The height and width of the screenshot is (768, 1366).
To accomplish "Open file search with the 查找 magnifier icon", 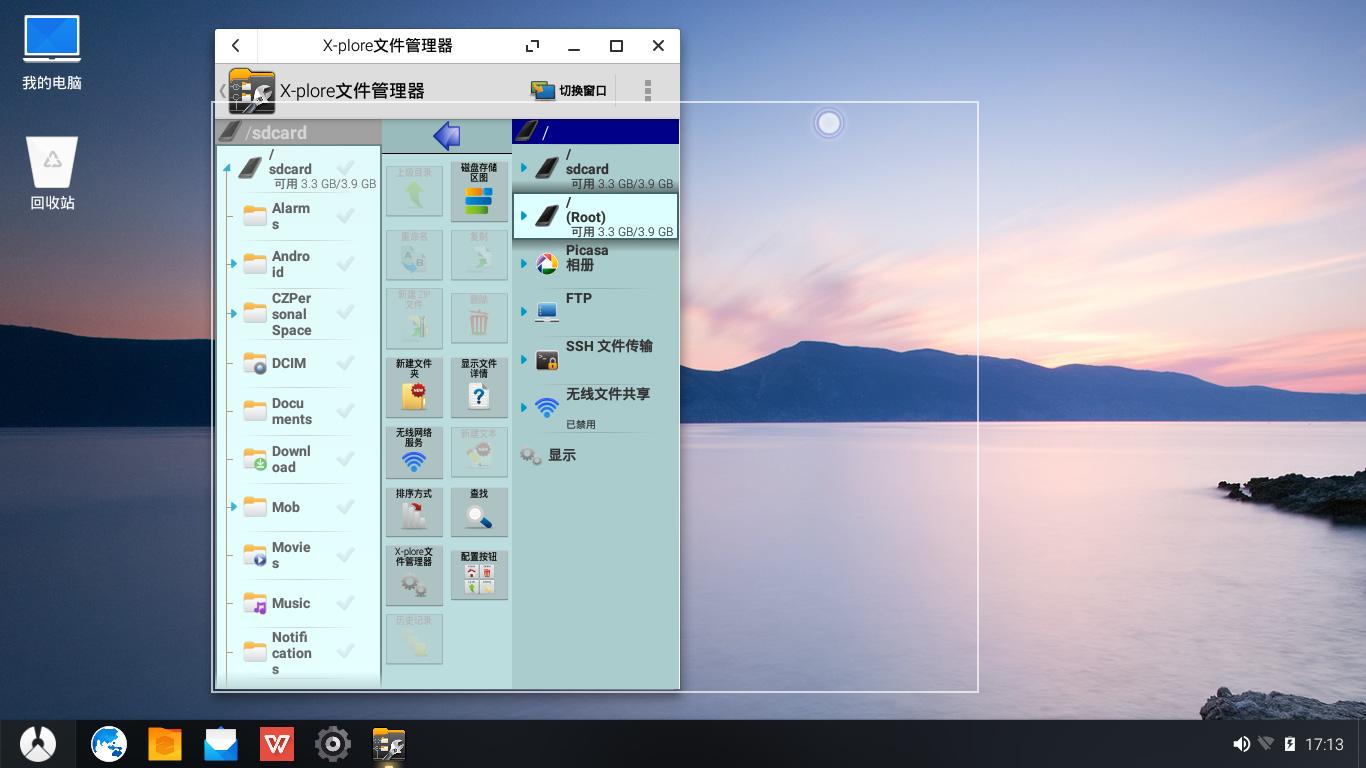I will coord(478,511).
